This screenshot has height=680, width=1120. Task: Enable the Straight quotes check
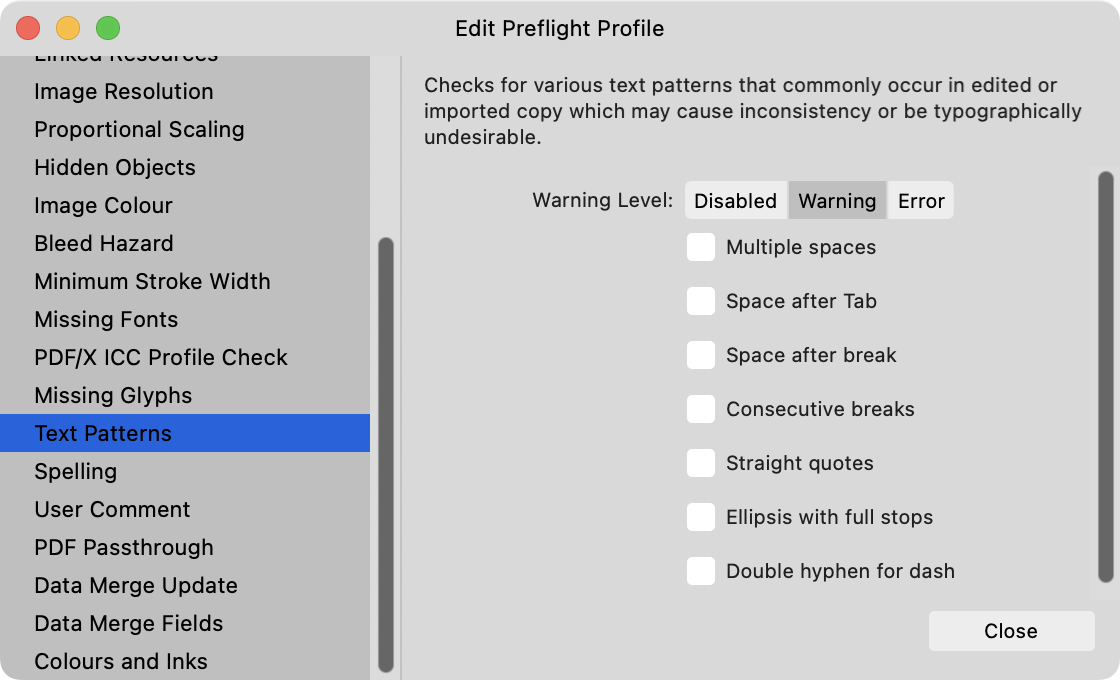(701, 463)
